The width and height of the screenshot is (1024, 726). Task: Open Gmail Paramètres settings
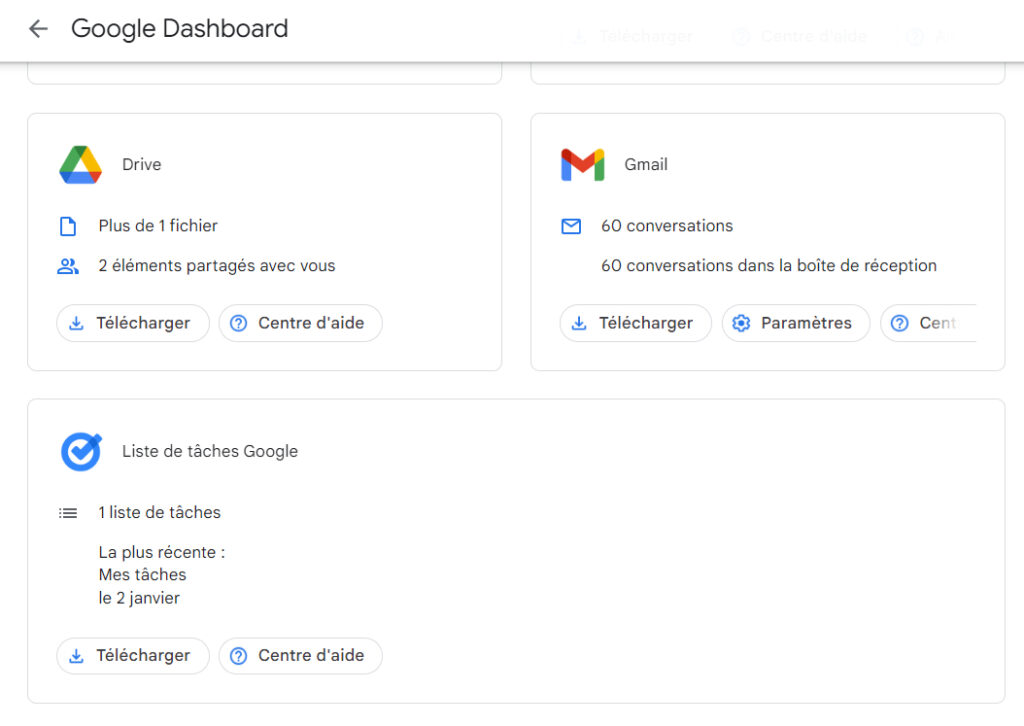(x=795, y=323)
